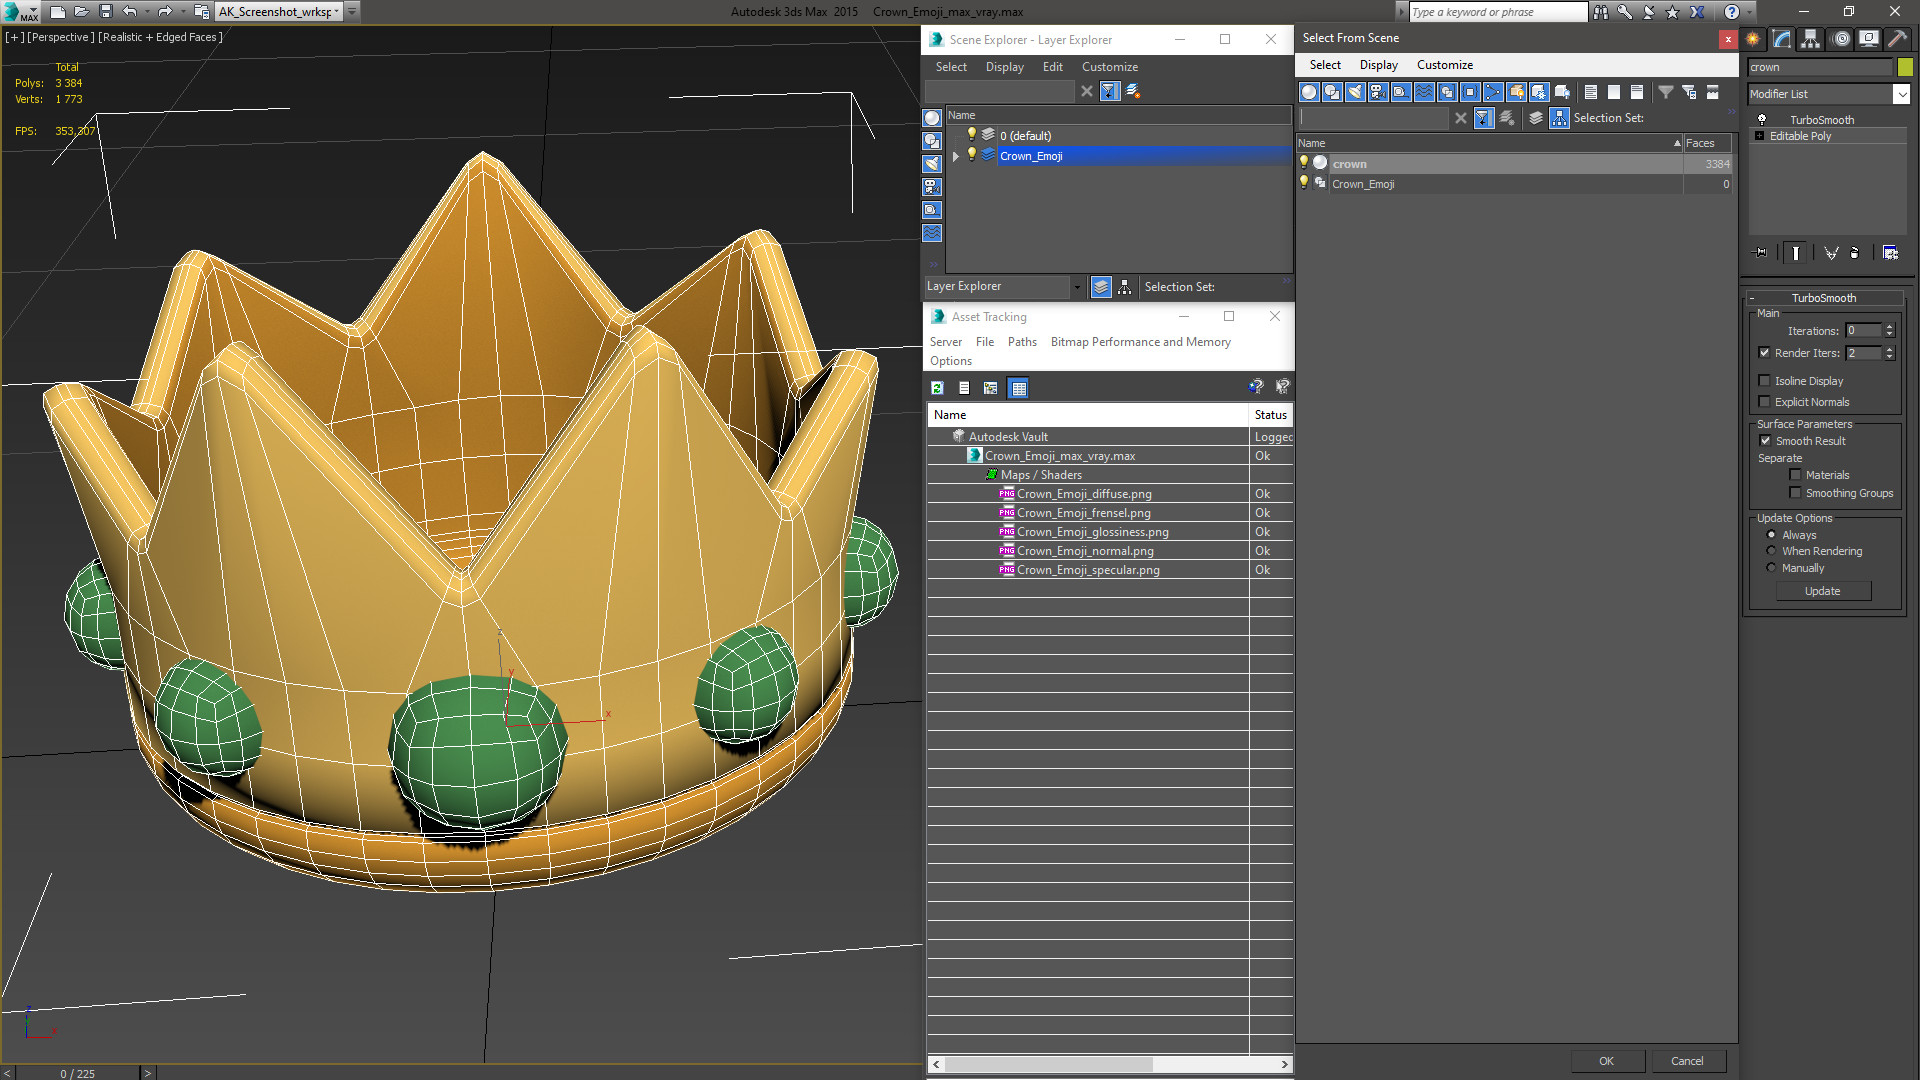
Task: Toggle Show End Result icon
Action: point(1796,253)
